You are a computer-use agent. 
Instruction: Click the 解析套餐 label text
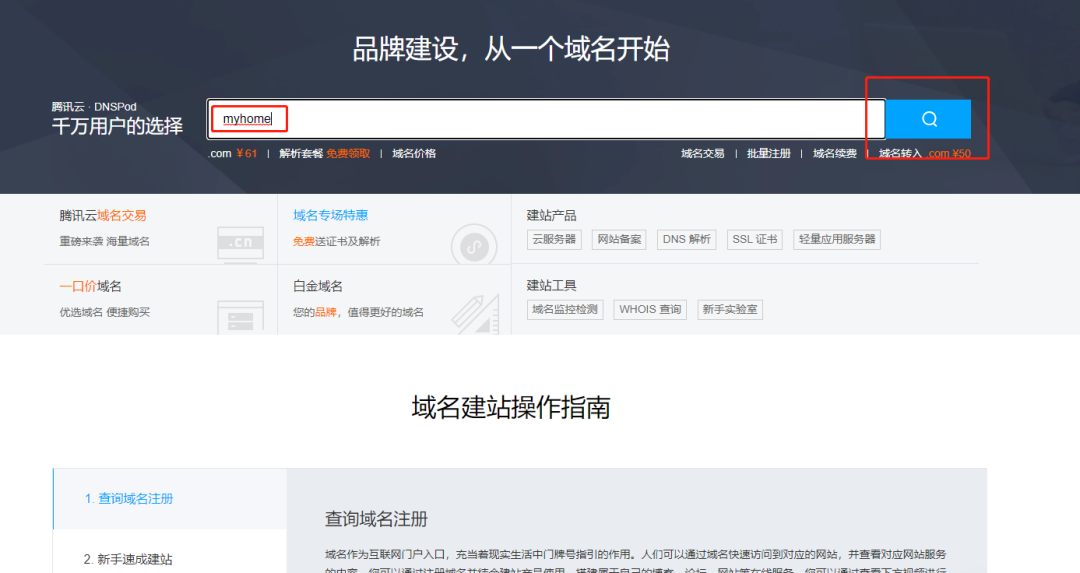tap(301, 154)
